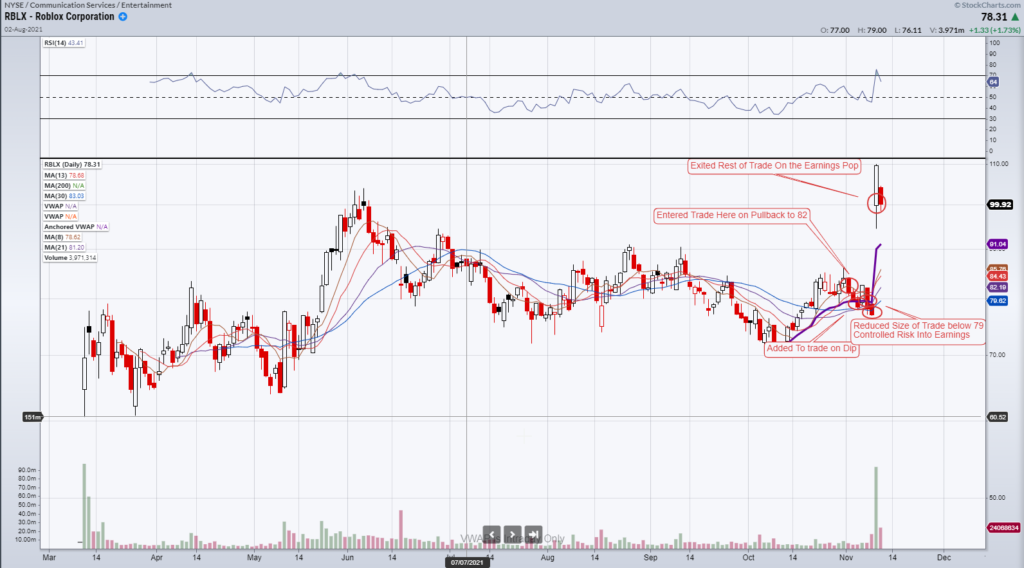Click the V: 3.971m volume value
This screenshot has width=1024, height=568.
coord(947,30)
